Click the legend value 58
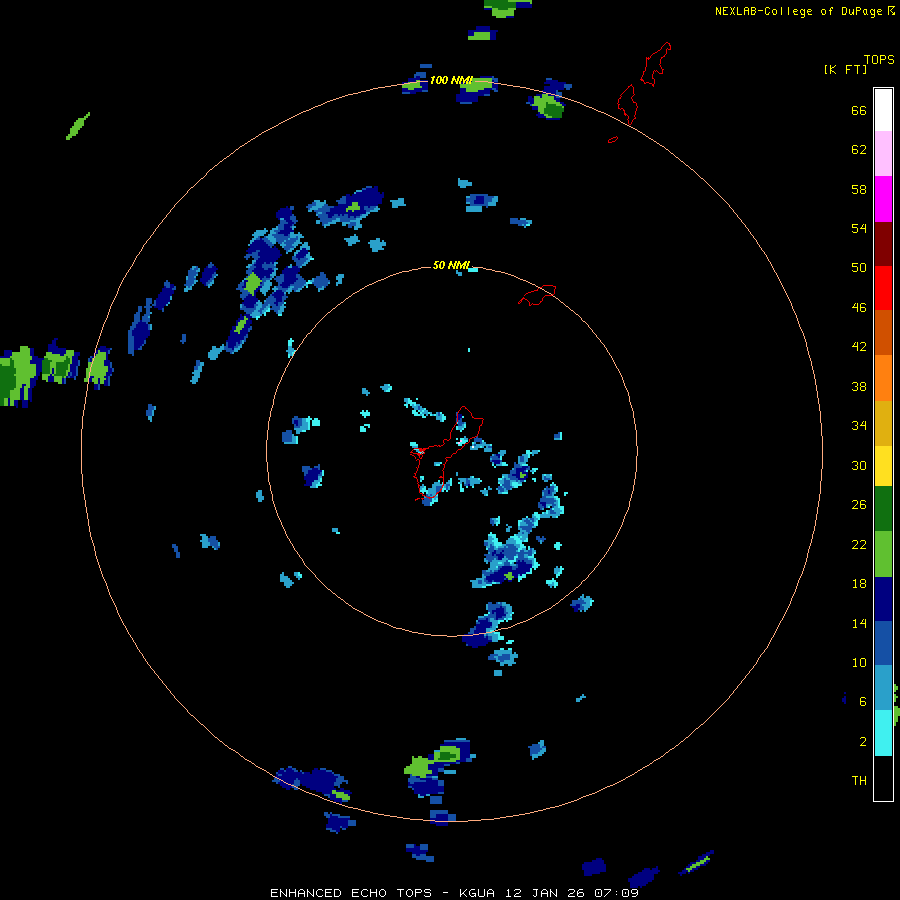This screenshot has height=900, width=900. click(859, 189)
